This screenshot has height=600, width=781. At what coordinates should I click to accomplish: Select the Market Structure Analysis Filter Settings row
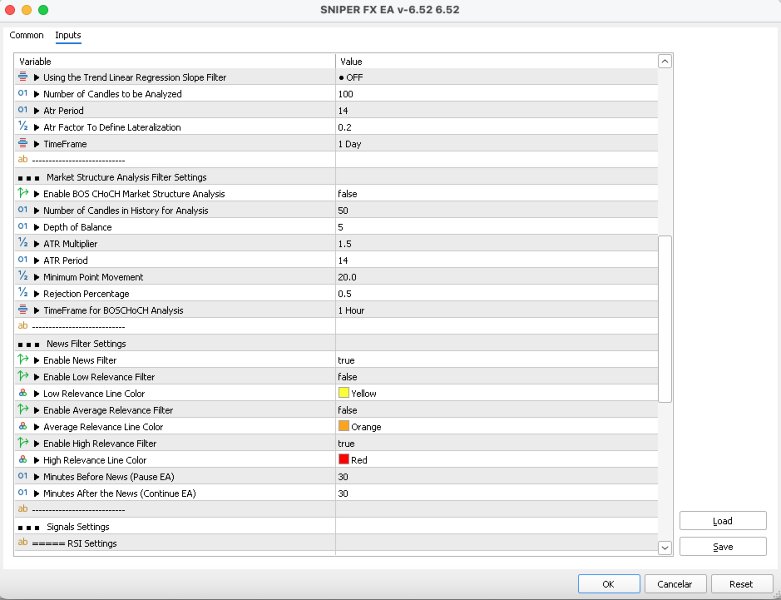click(x=336, y=177)
